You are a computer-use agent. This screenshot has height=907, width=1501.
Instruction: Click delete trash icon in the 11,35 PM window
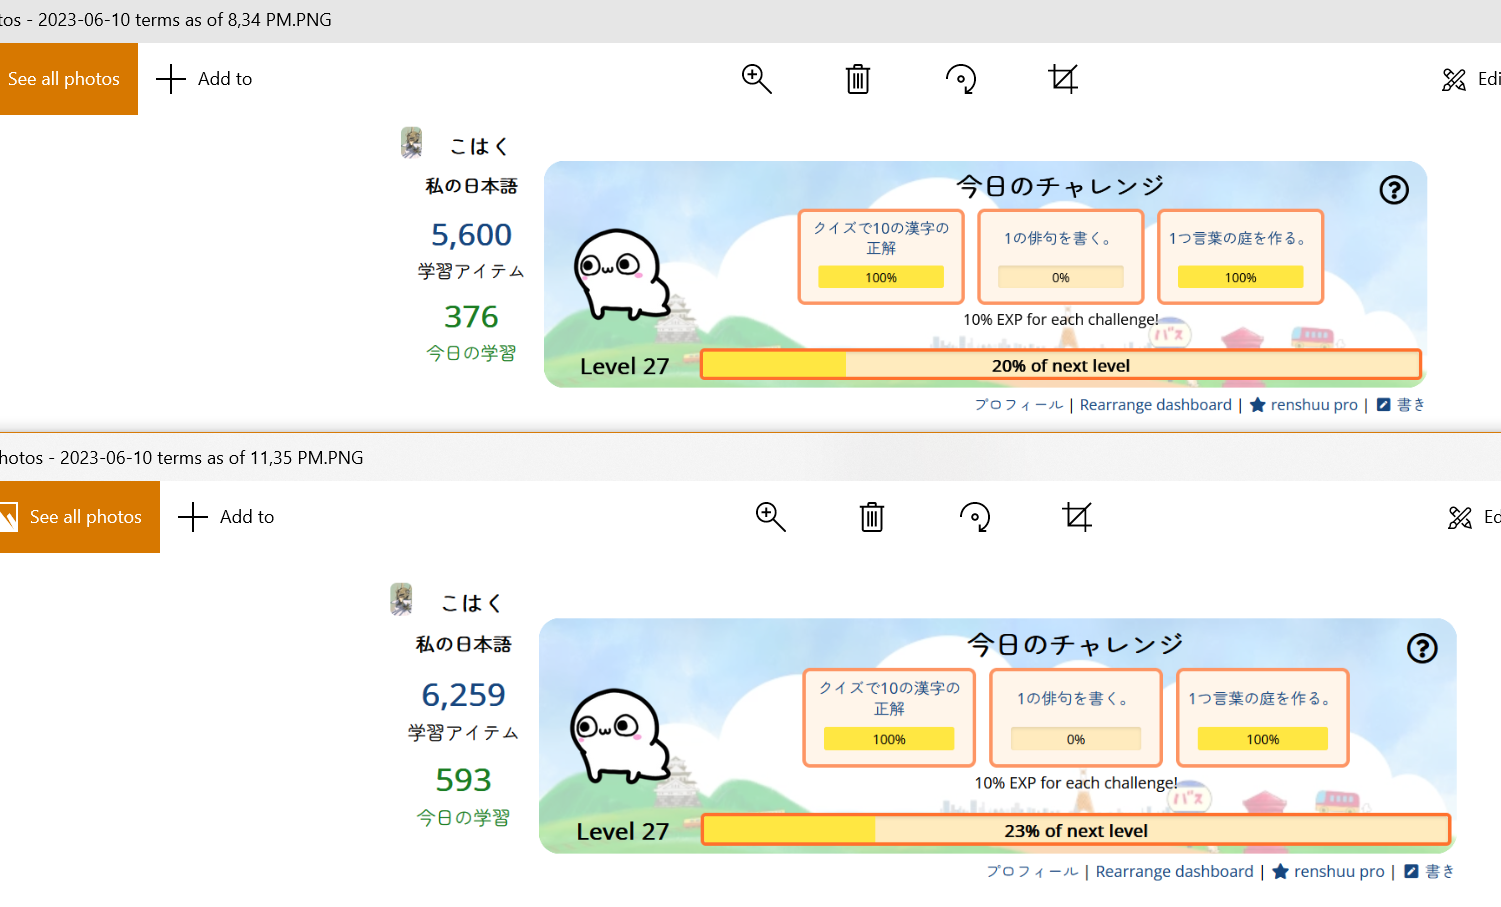click(872, 517)
